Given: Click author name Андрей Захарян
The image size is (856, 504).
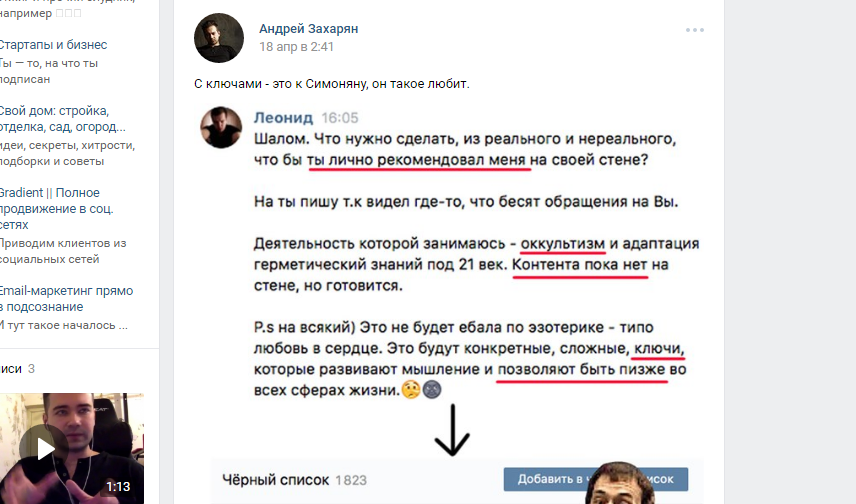Looking at the screenshot, I should [308, 29].
